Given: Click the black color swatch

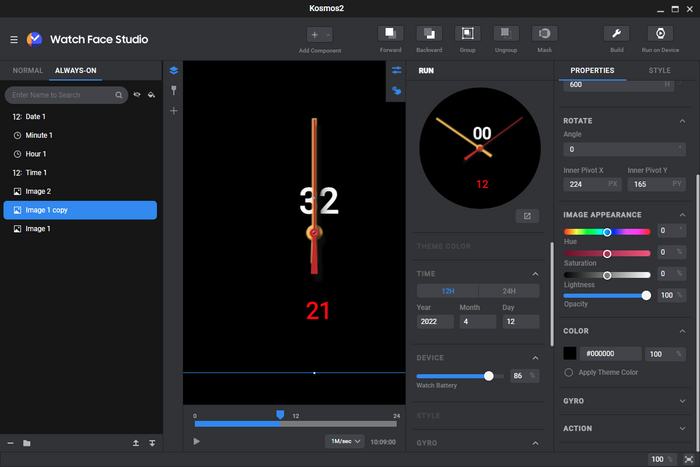Looking at the screenshot, I should click(x=570, y=353).
